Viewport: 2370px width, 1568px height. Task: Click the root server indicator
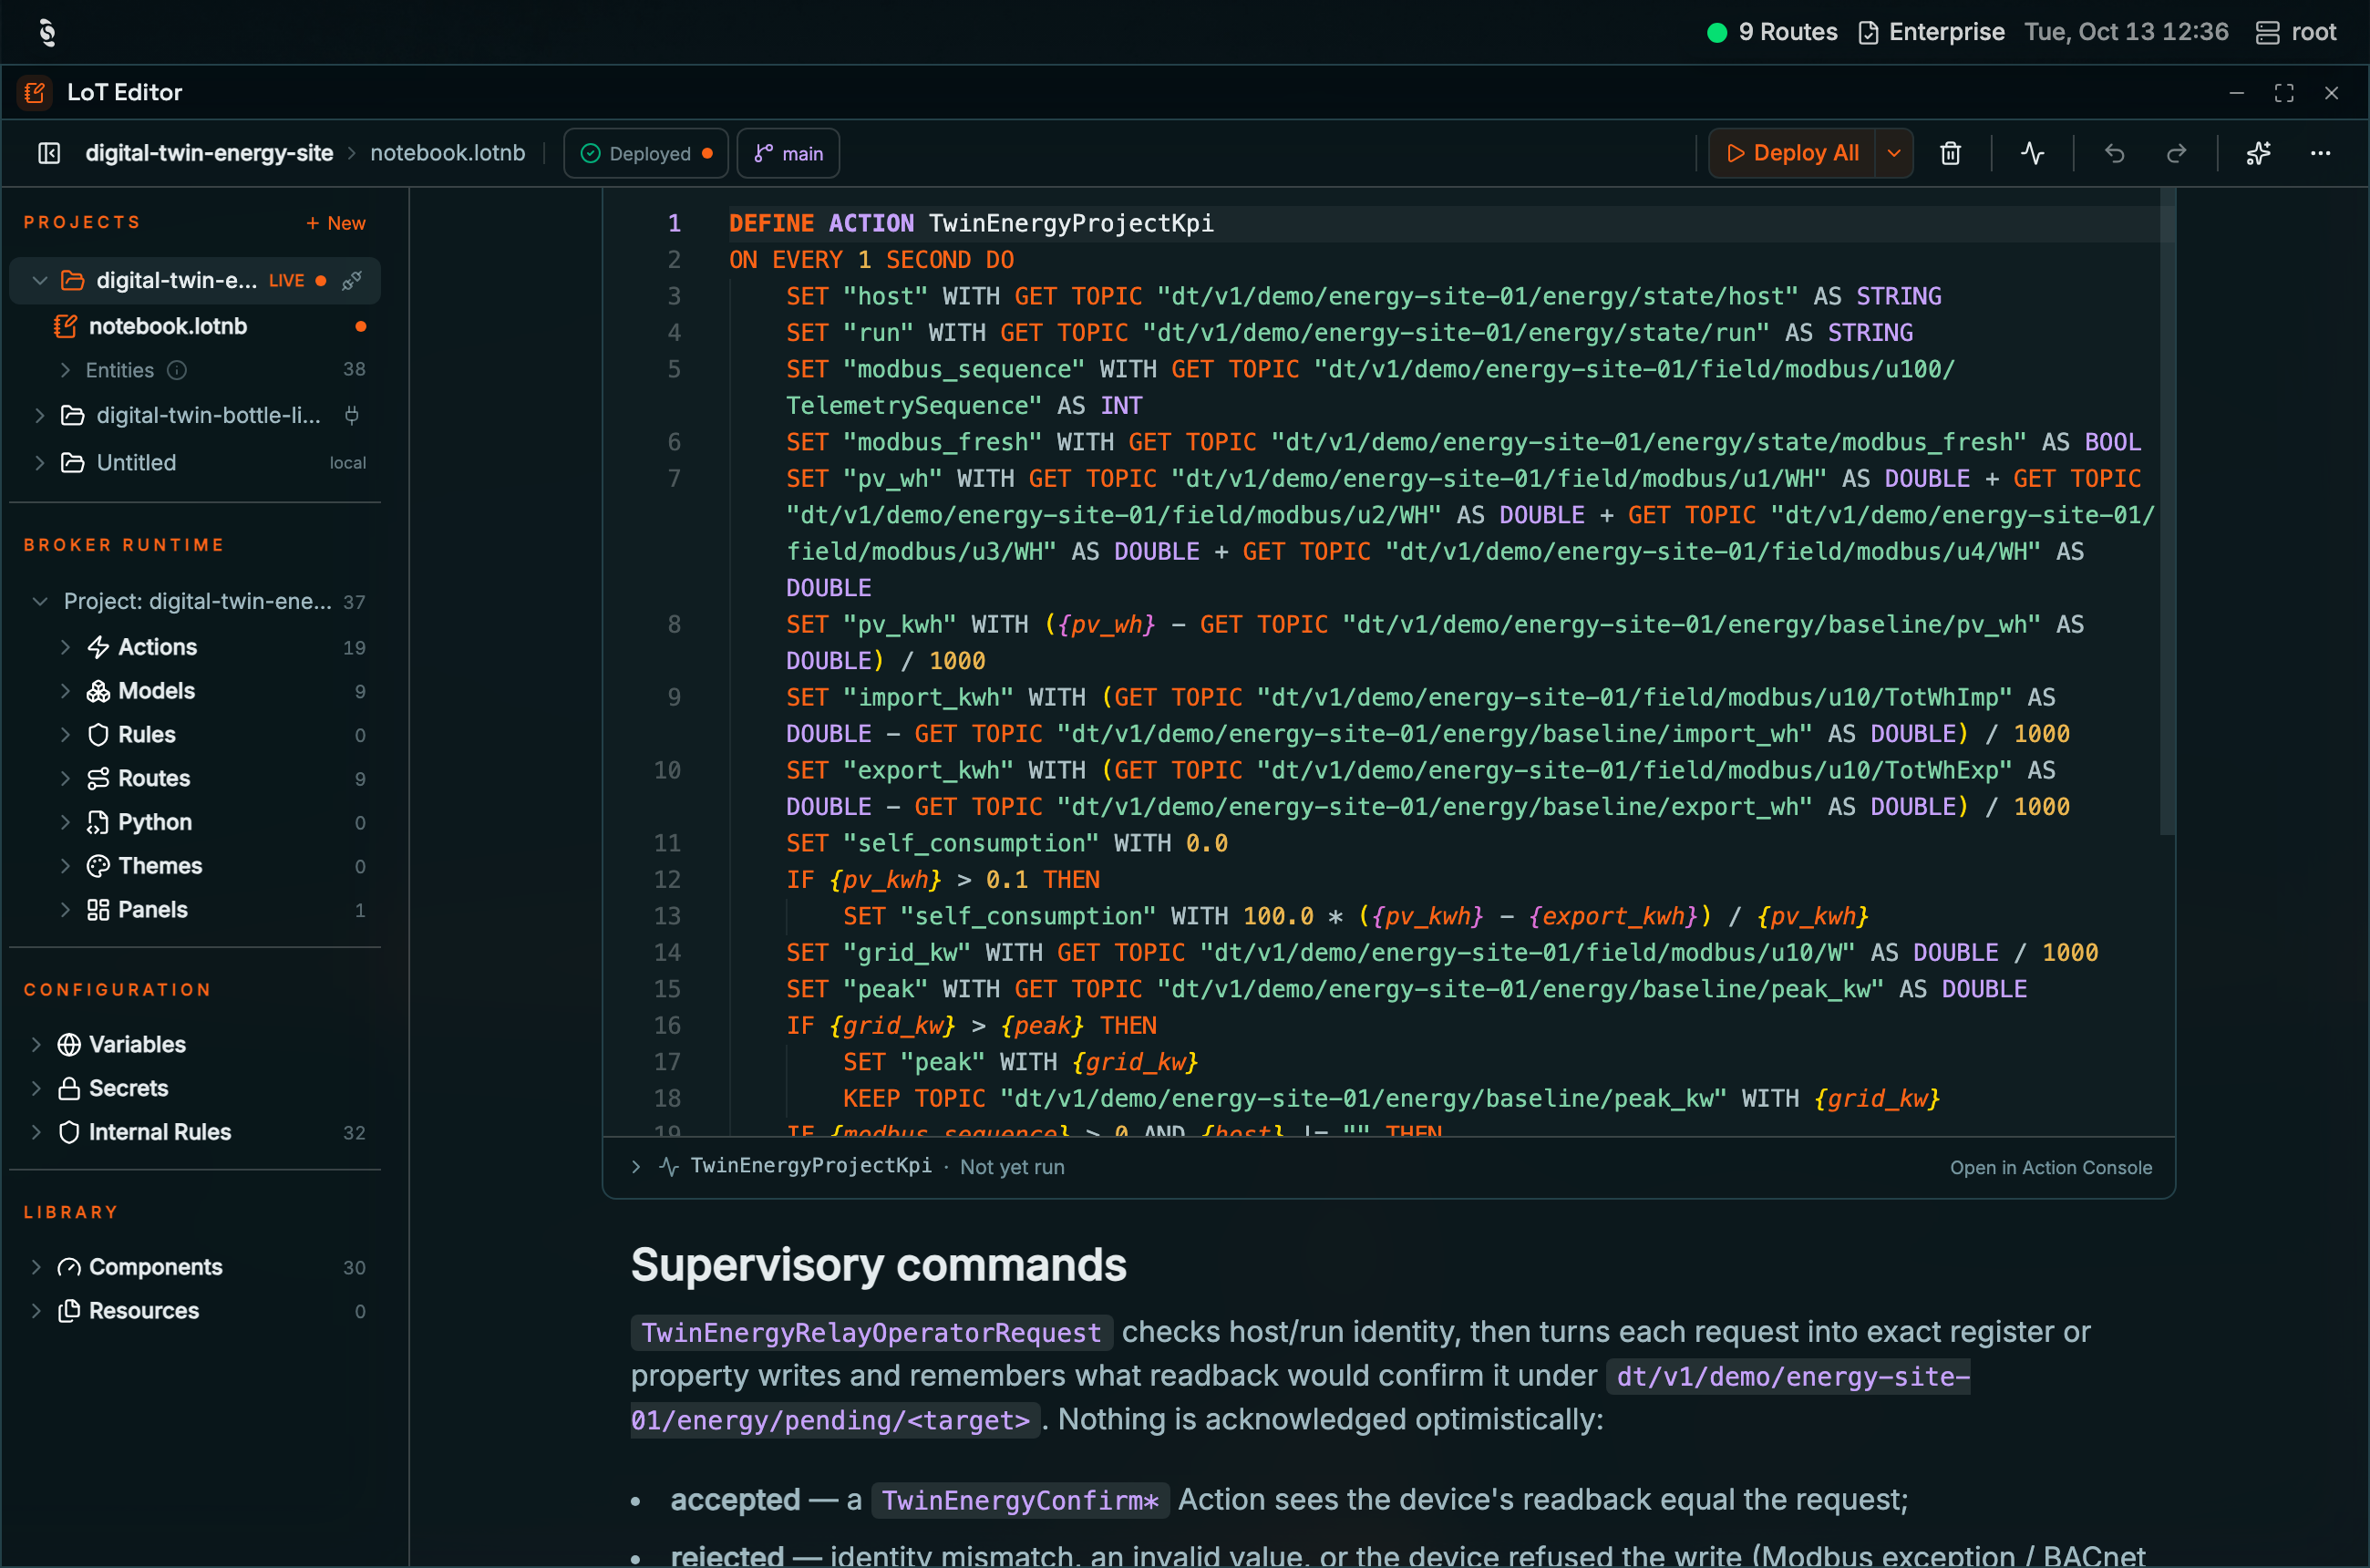(x=2296, y=32)
